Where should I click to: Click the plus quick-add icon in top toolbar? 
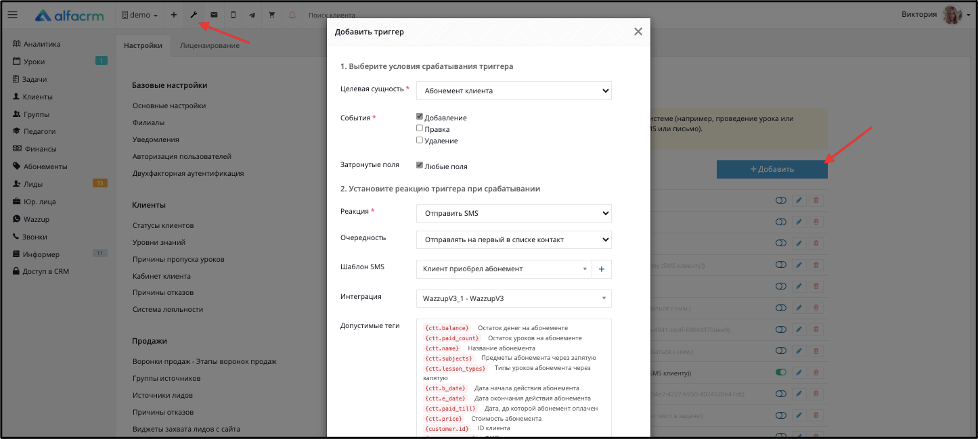[x=174, y=15]
